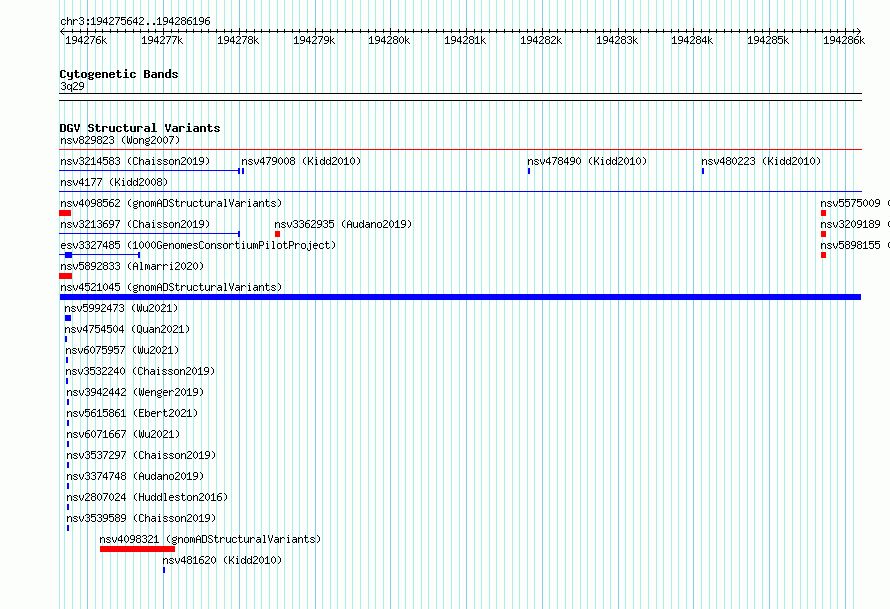This screenshot has width=890, height=609.
Task: Open the nsv3539589 (Chaisson2019) label
Action: (141, 518)
